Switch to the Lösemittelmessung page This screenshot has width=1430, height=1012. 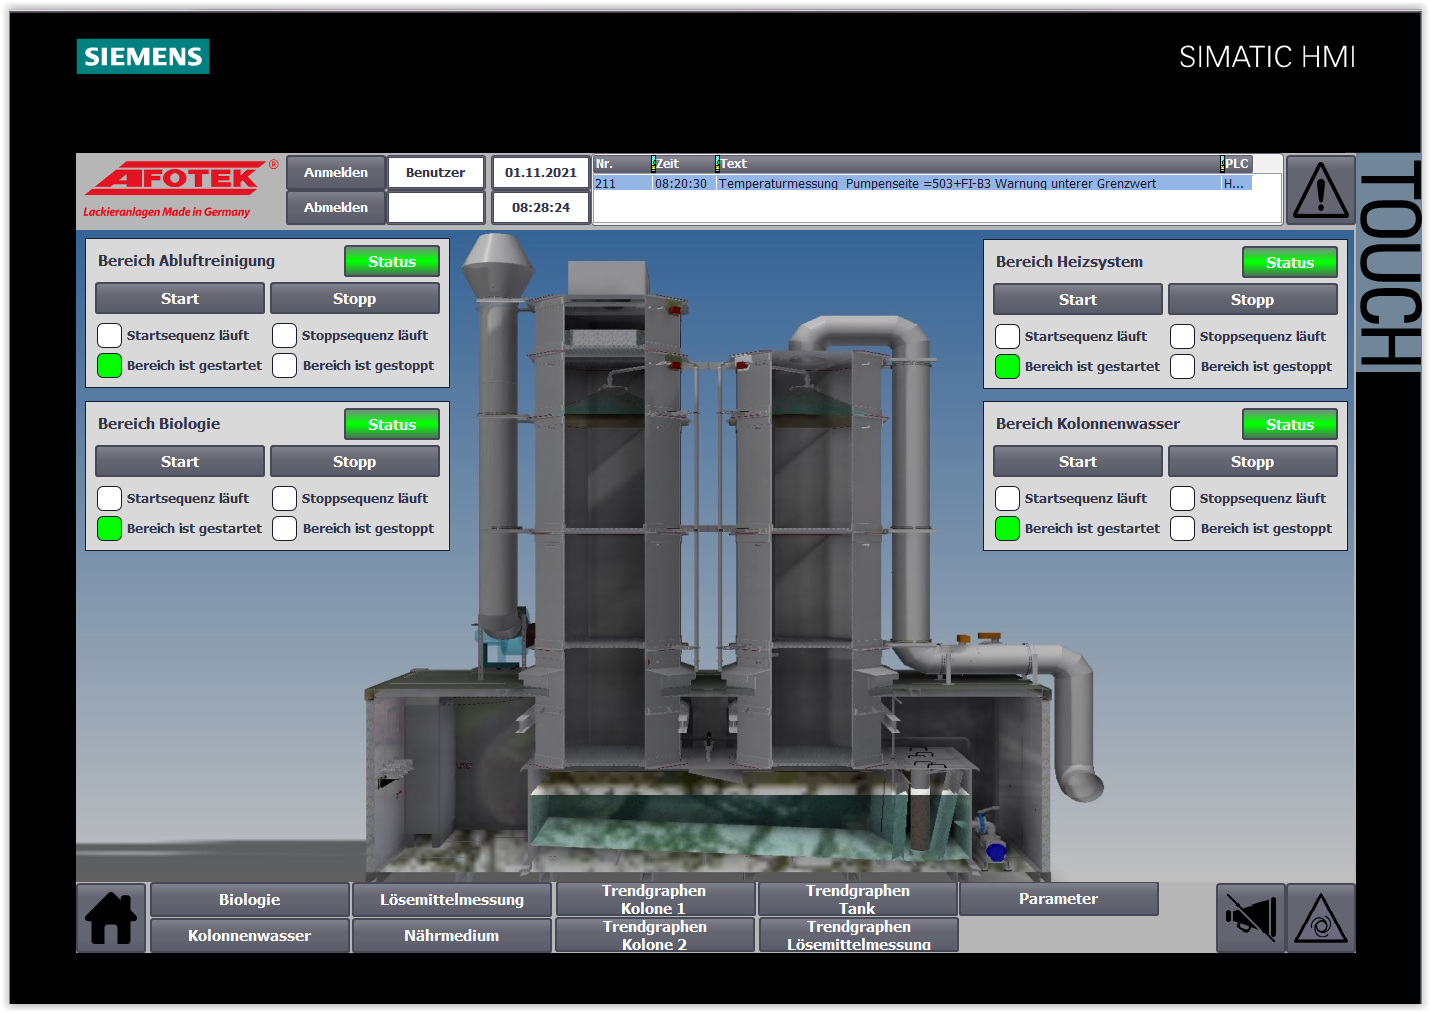pos(451,900)
